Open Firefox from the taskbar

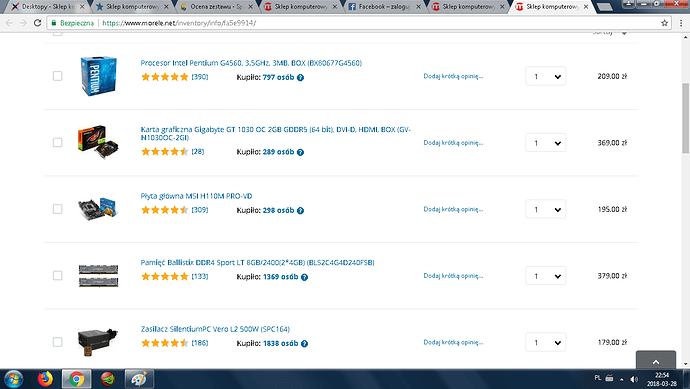45,378
